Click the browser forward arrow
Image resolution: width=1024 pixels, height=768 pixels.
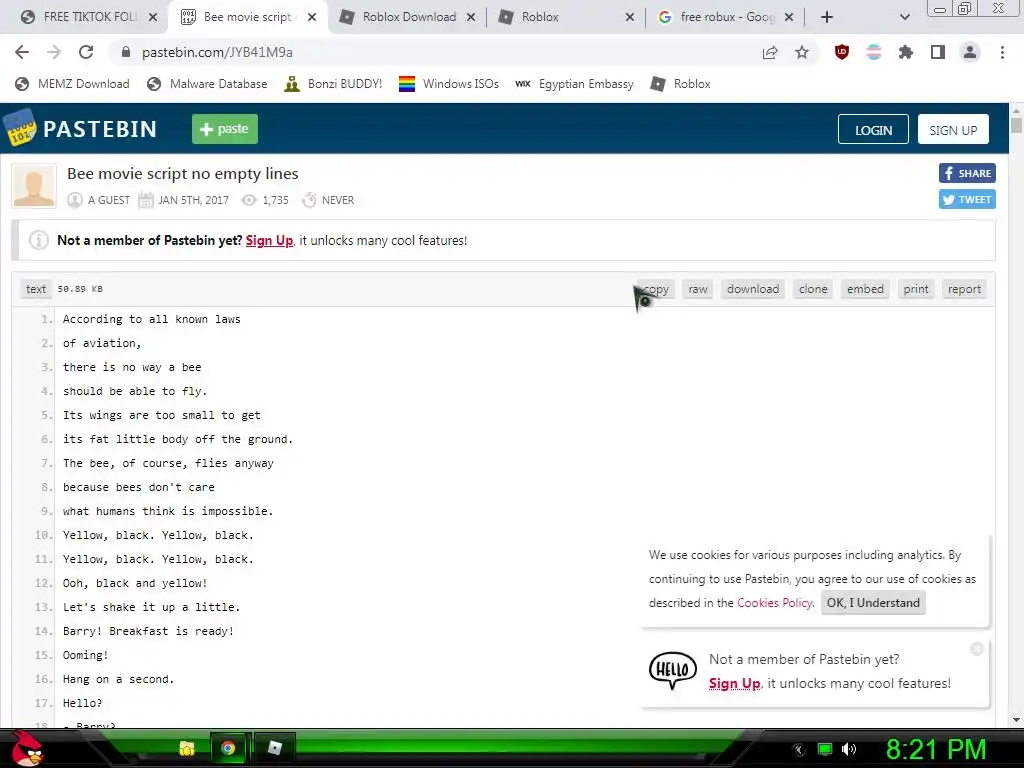[54, 52]
